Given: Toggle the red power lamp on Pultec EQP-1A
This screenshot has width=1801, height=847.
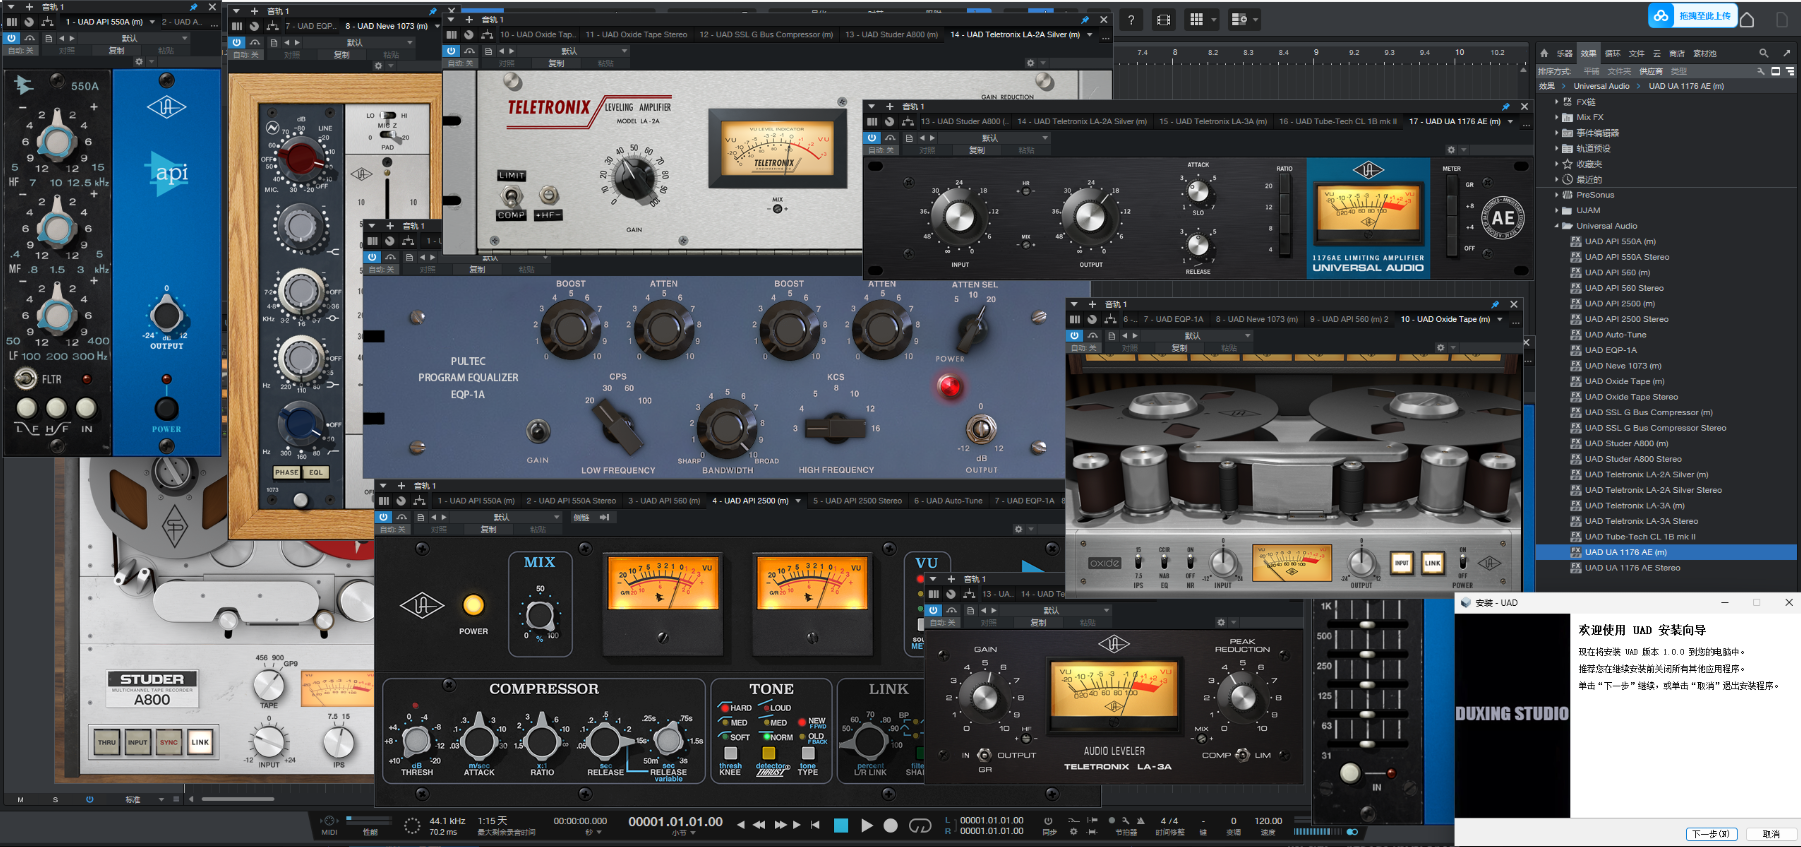Looking at the screenshot, I should pyautogui.click(x=950, y=385).
